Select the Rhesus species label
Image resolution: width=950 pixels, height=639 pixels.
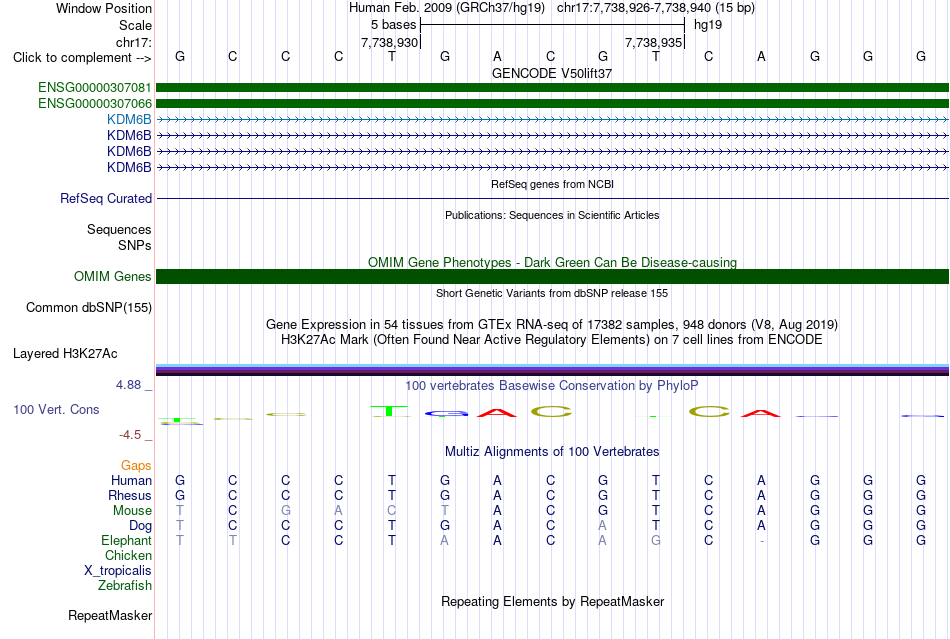click(x=130, y=496)
